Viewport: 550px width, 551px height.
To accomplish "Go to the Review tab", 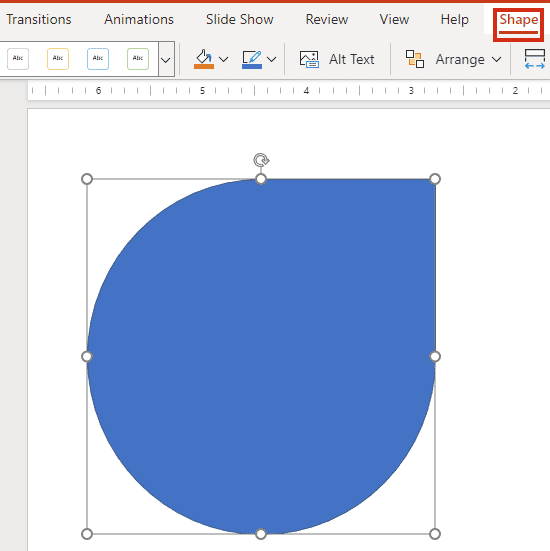I will [327, 19].
